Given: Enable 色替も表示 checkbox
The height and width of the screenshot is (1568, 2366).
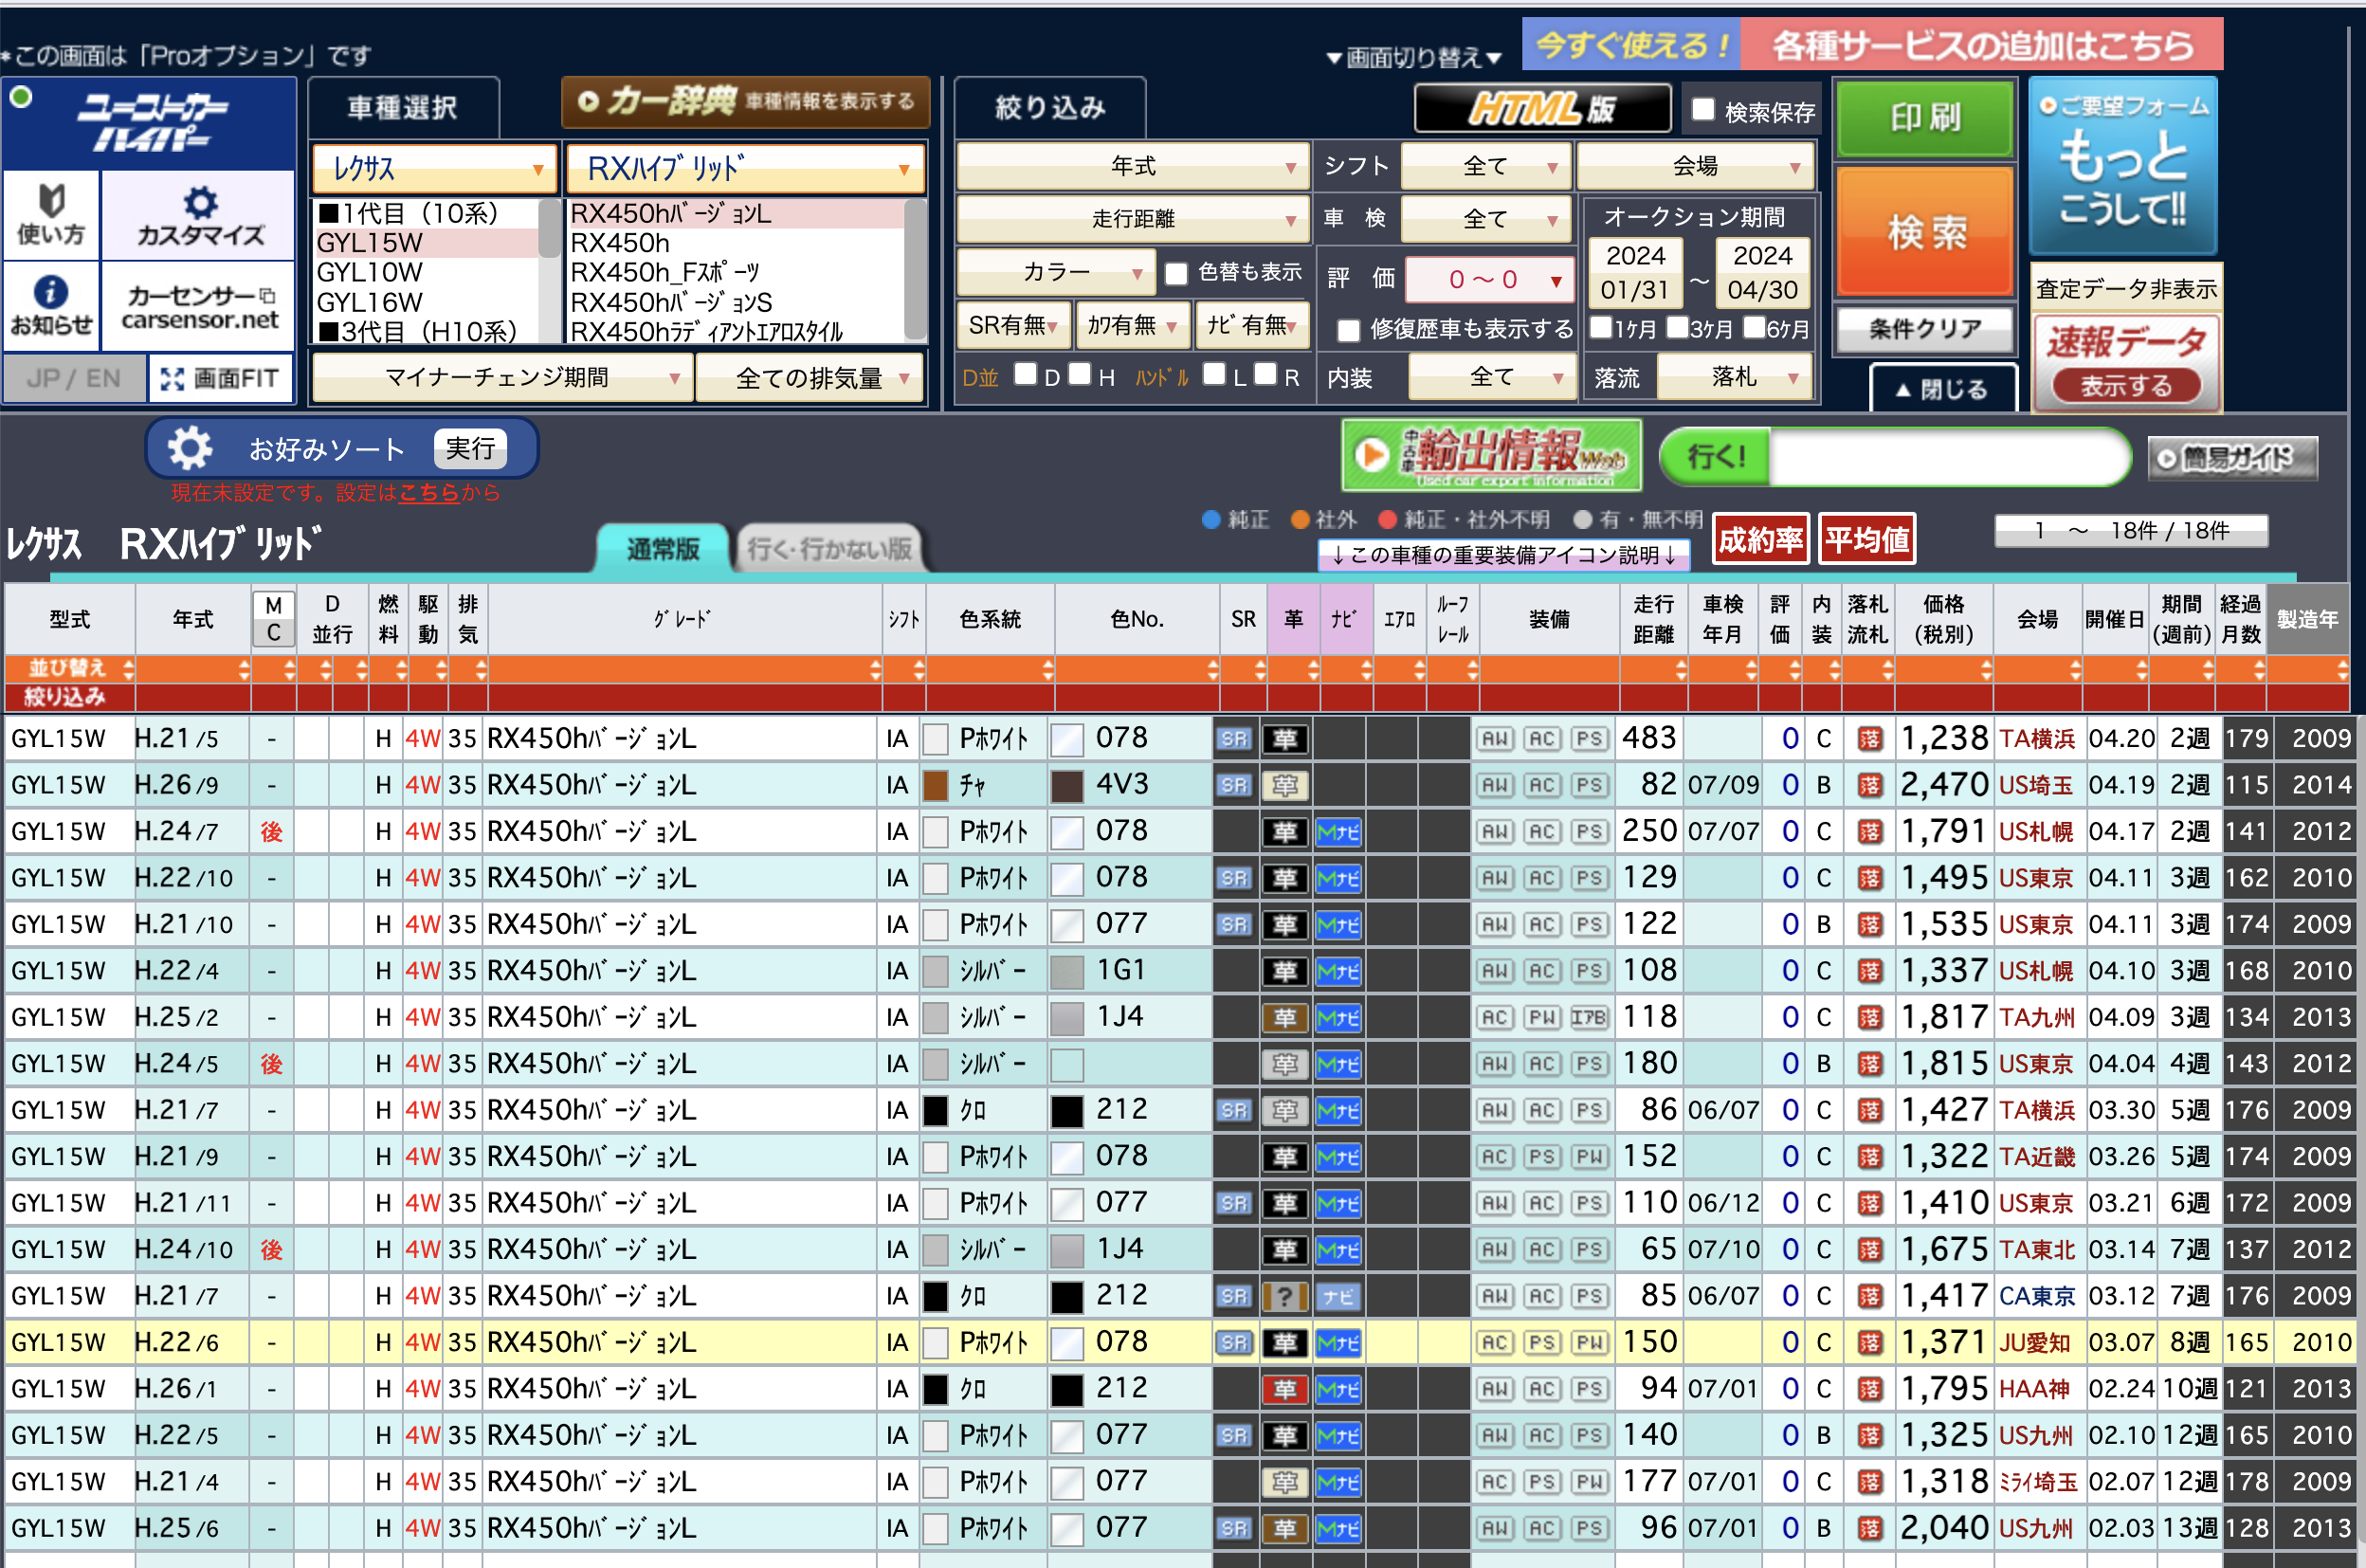Looking at the screenshot, I should point(1177,272).
